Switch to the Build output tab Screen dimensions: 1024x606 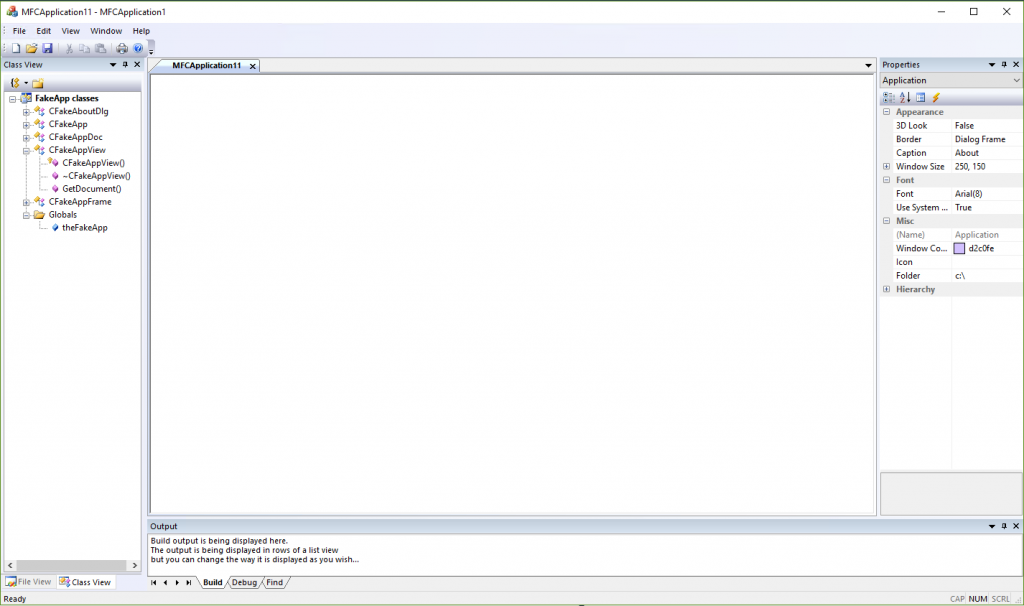pos(212,582)
